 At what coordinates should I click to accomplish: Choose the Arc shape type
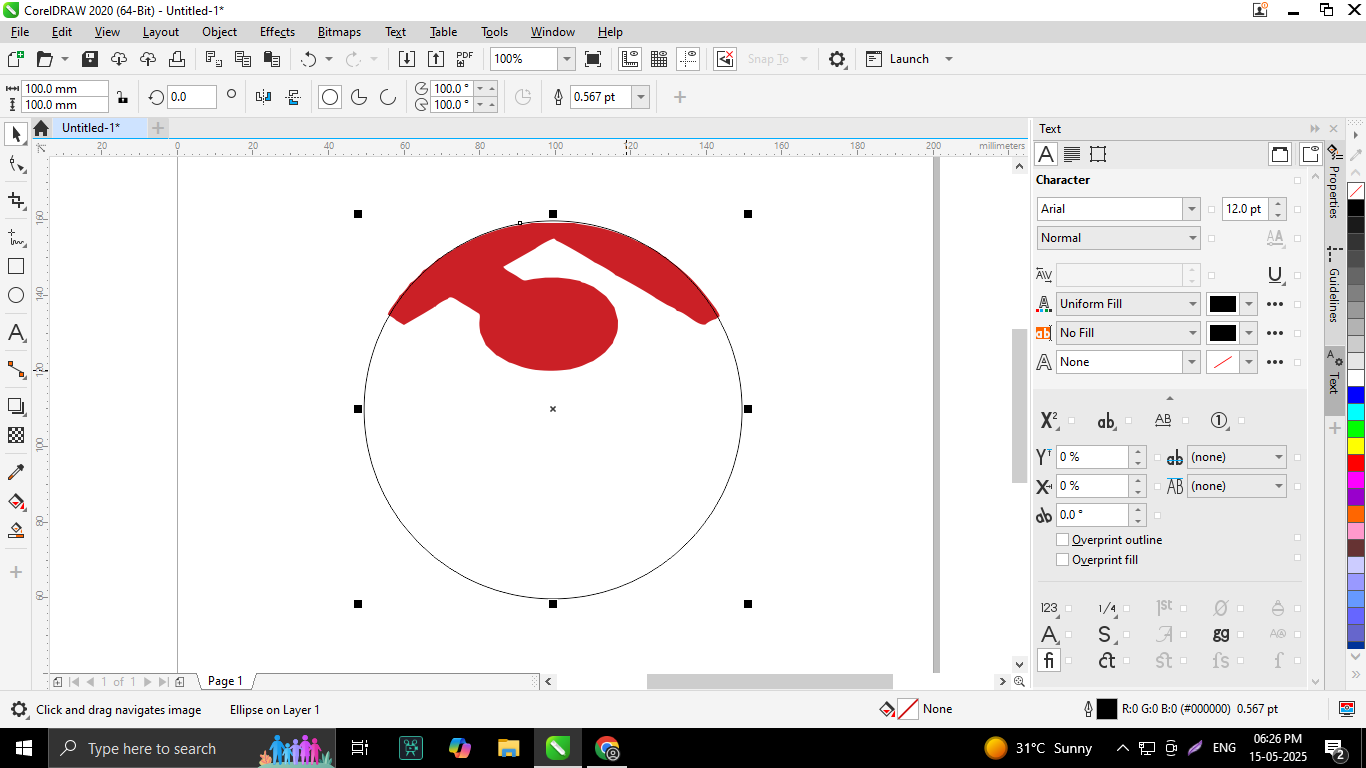[387, 97]
